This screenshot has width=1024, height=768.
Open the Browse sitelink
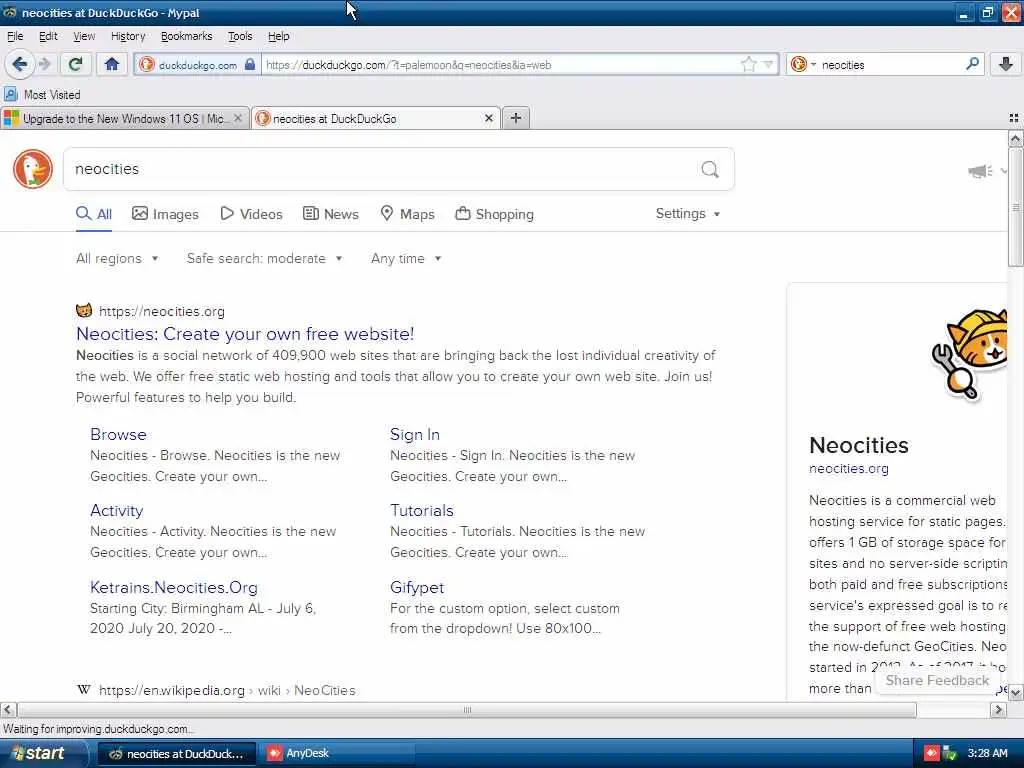pos(118,434)
